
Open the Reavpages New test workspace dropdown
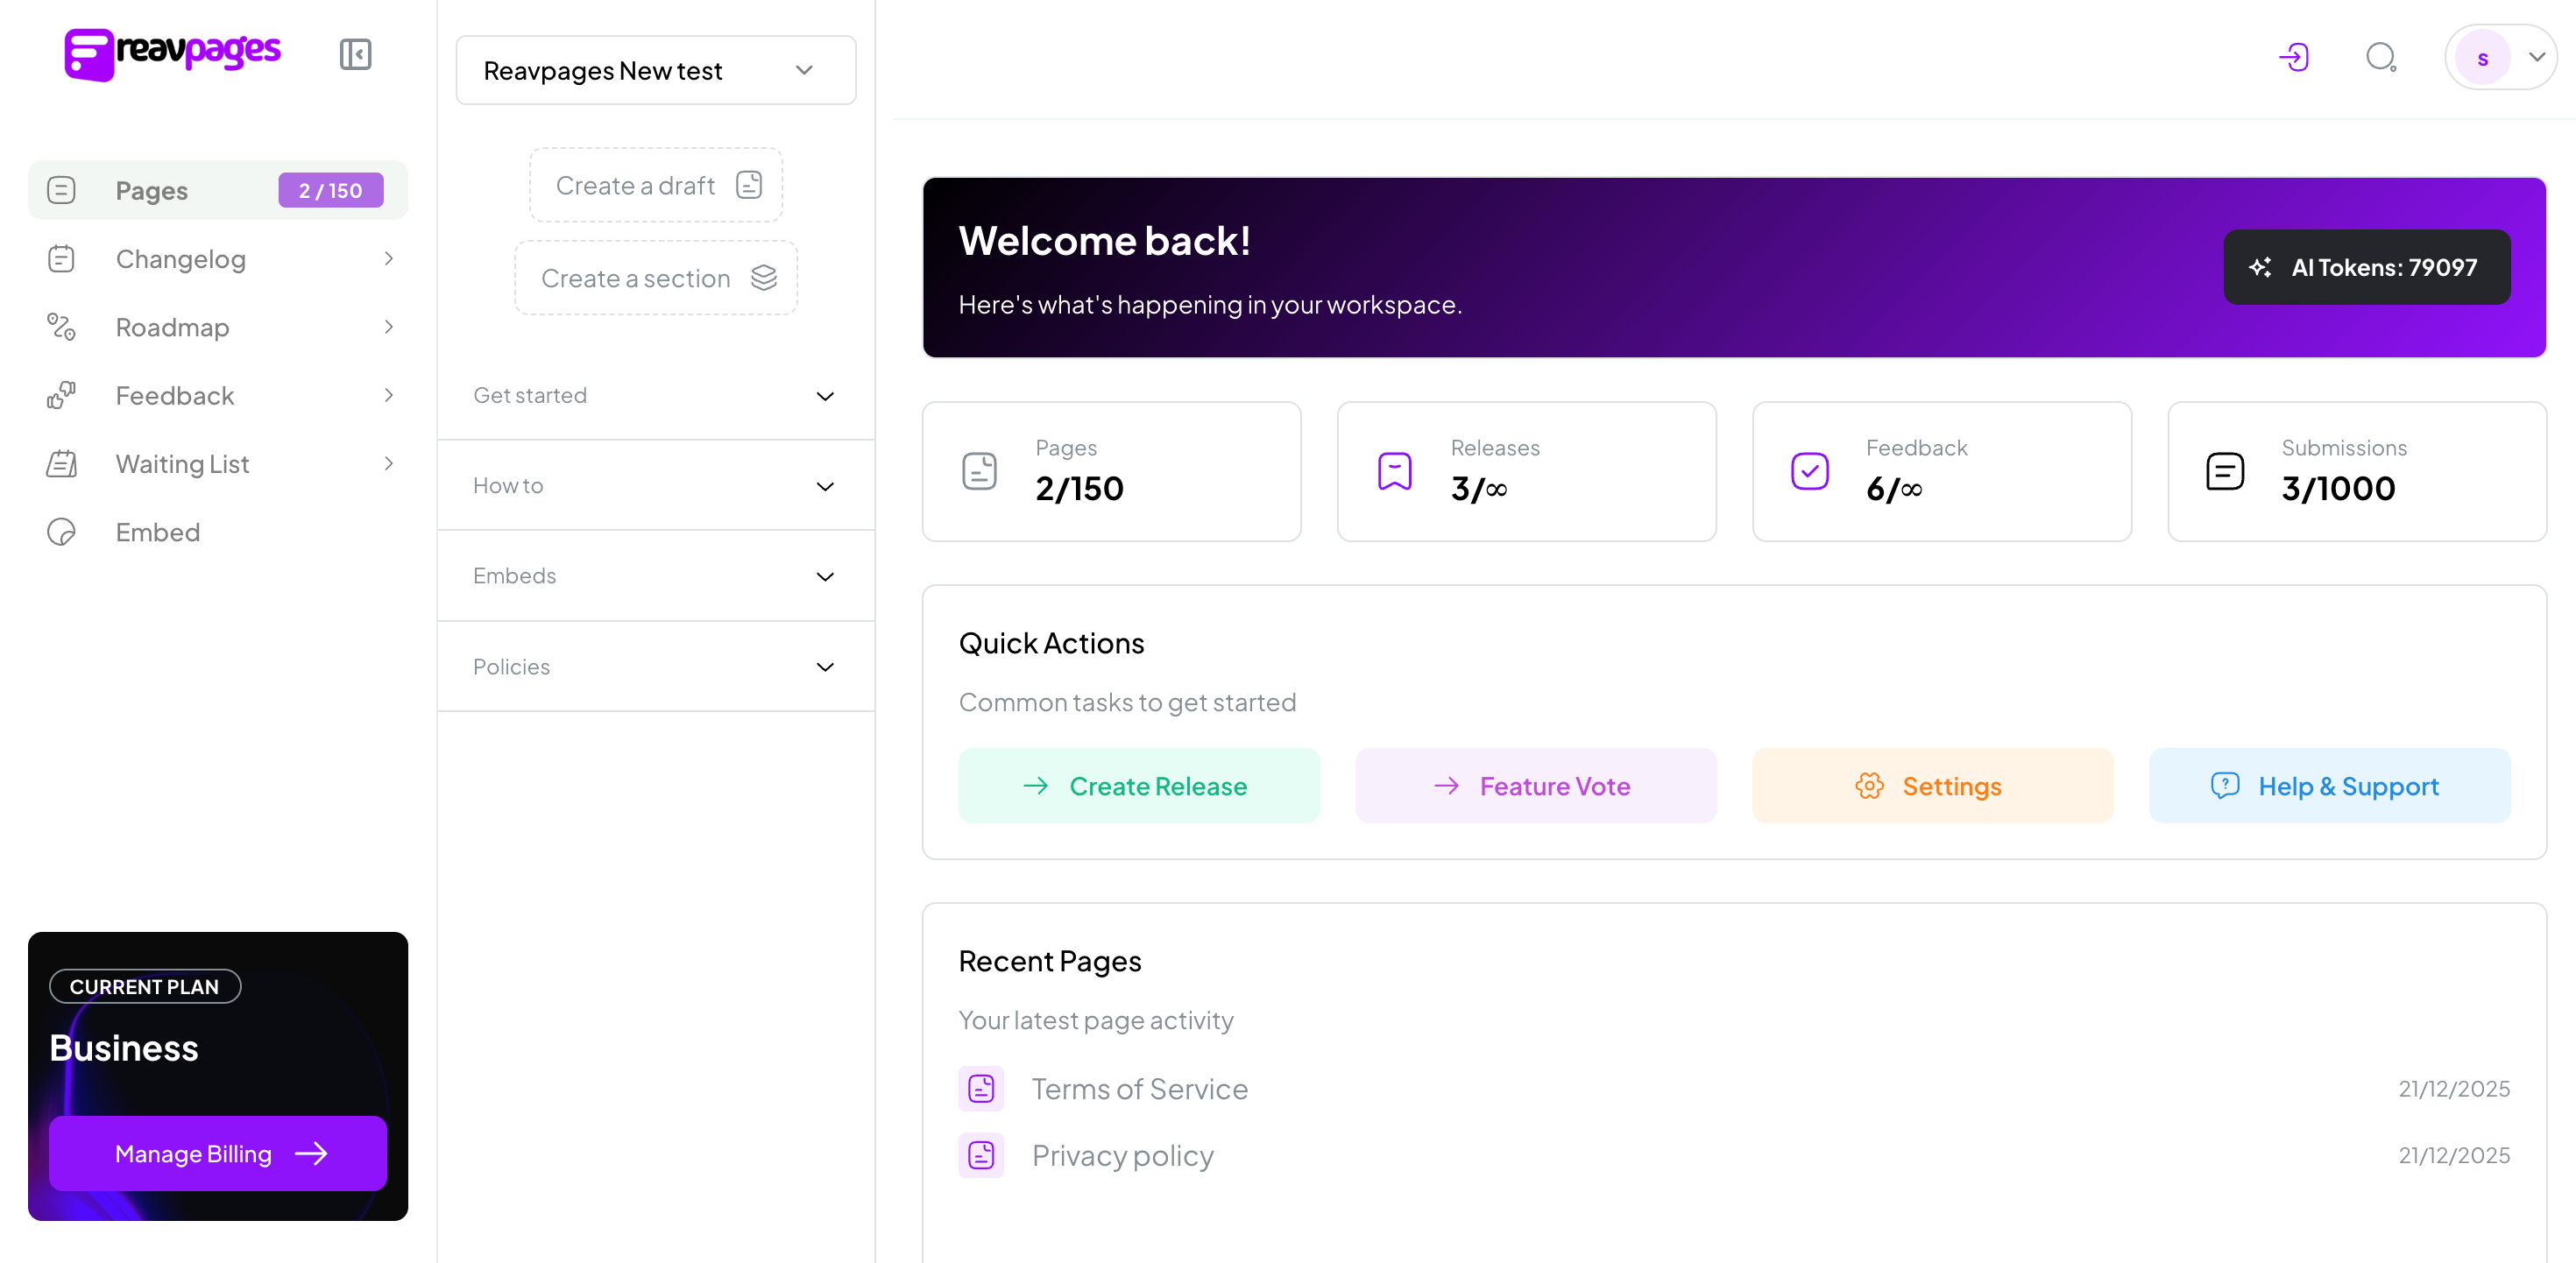[x=655, y=69]
